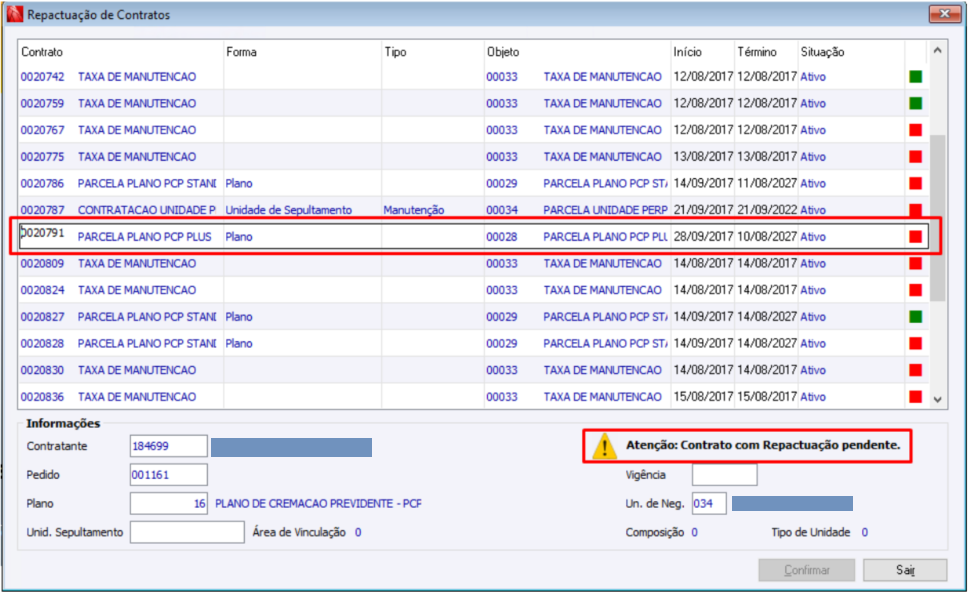Select contract number 0020830

(x=42, y=370)
